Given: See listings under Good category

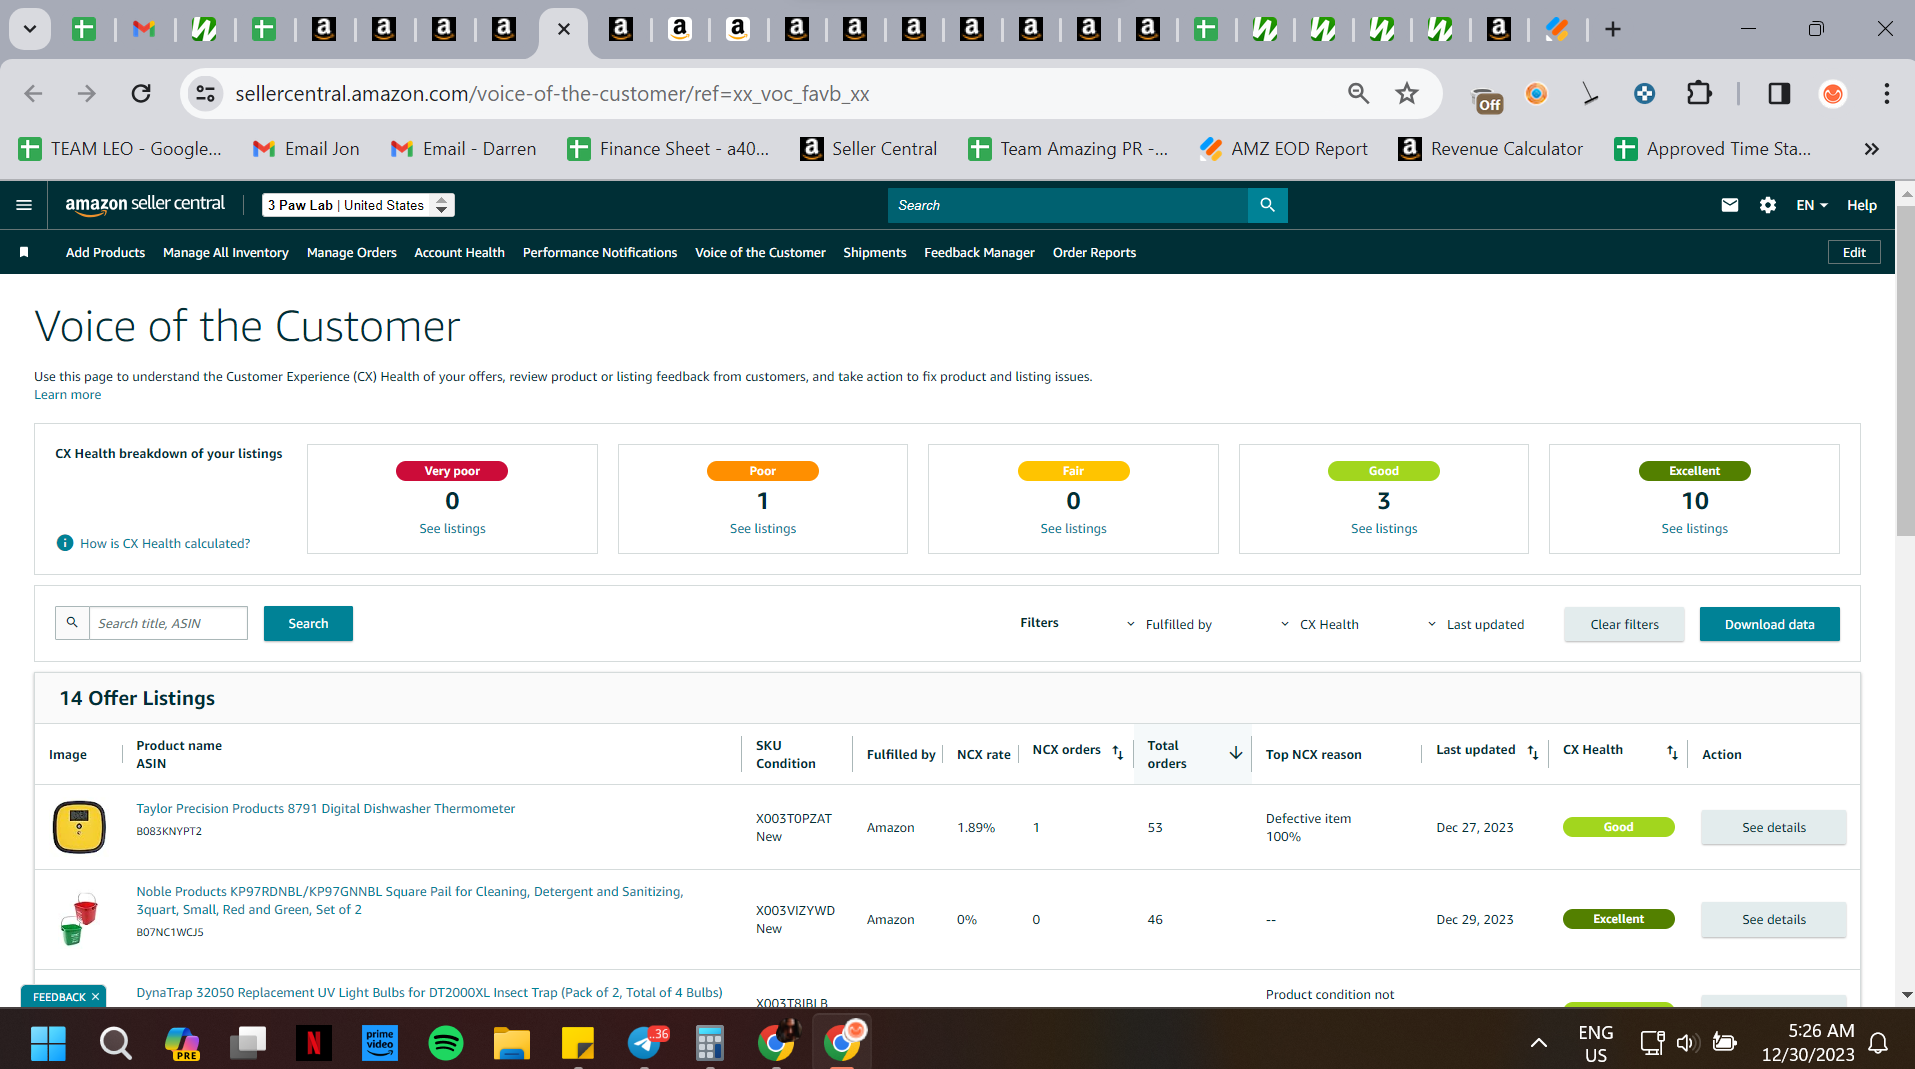Looking at the screenshot, I should 1383,528.
